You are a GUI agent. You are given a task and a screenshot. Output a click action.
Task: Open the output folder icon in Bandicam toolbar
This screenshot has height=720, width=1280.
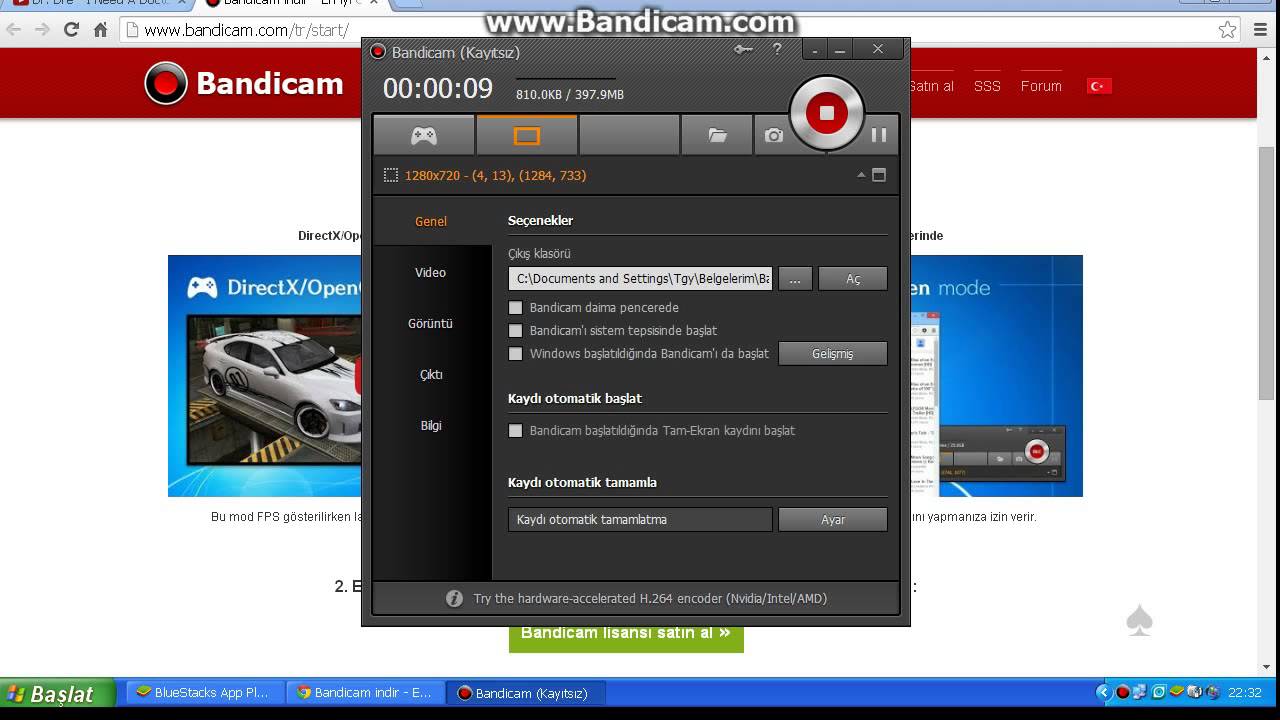(x=717, y=135)
